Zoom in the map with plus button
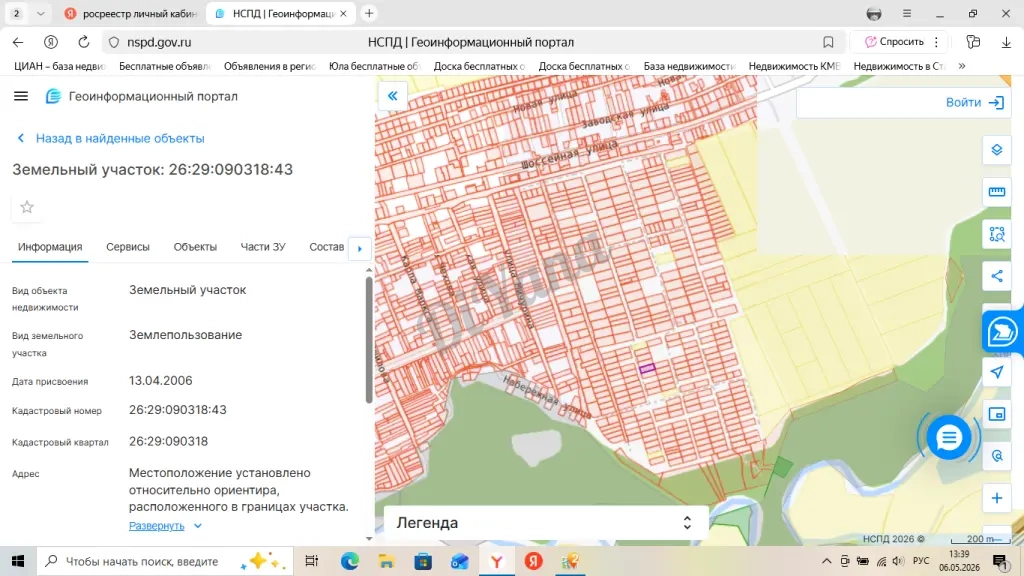Viewport: 1024px width, 576px height. pyautogui.click(x=997, y=498)
